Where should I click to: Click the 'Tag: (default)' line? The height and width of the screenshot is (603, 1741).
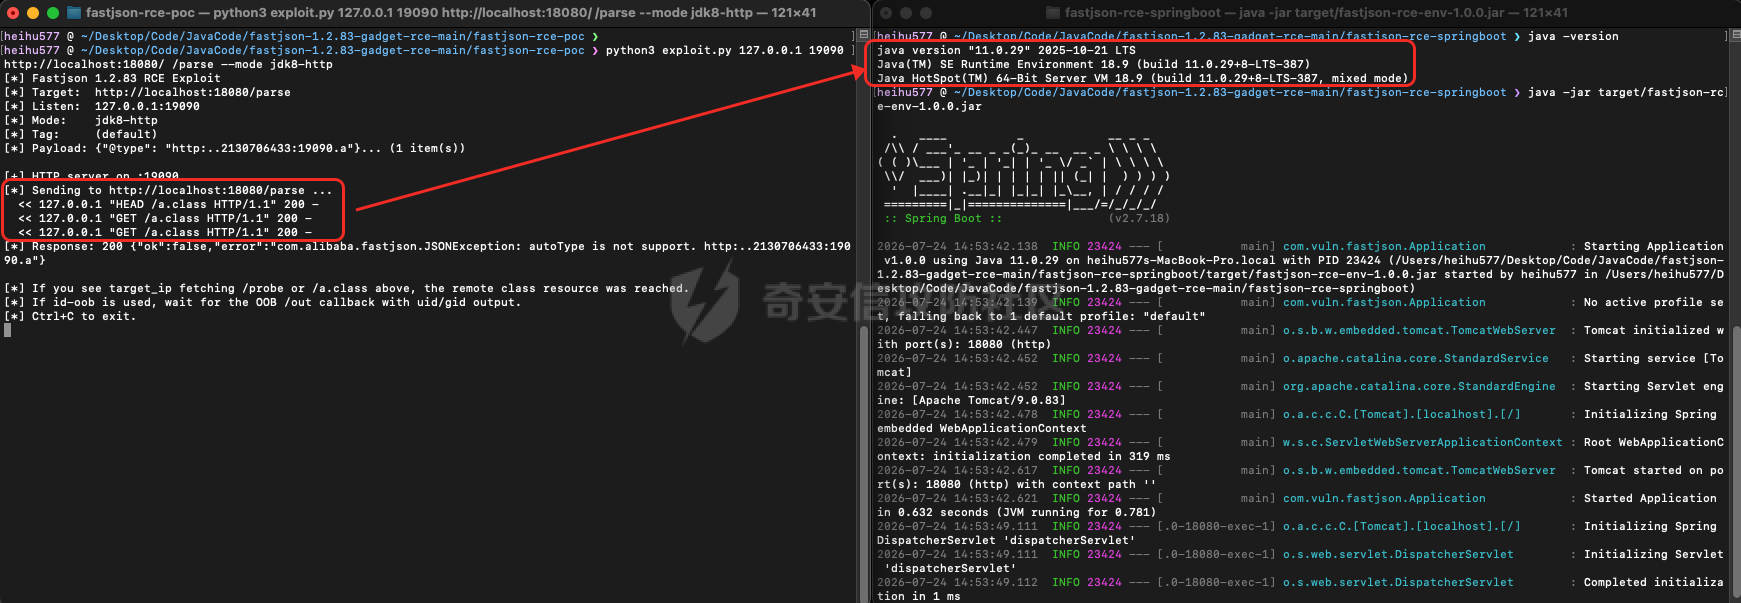pos(81,134)
